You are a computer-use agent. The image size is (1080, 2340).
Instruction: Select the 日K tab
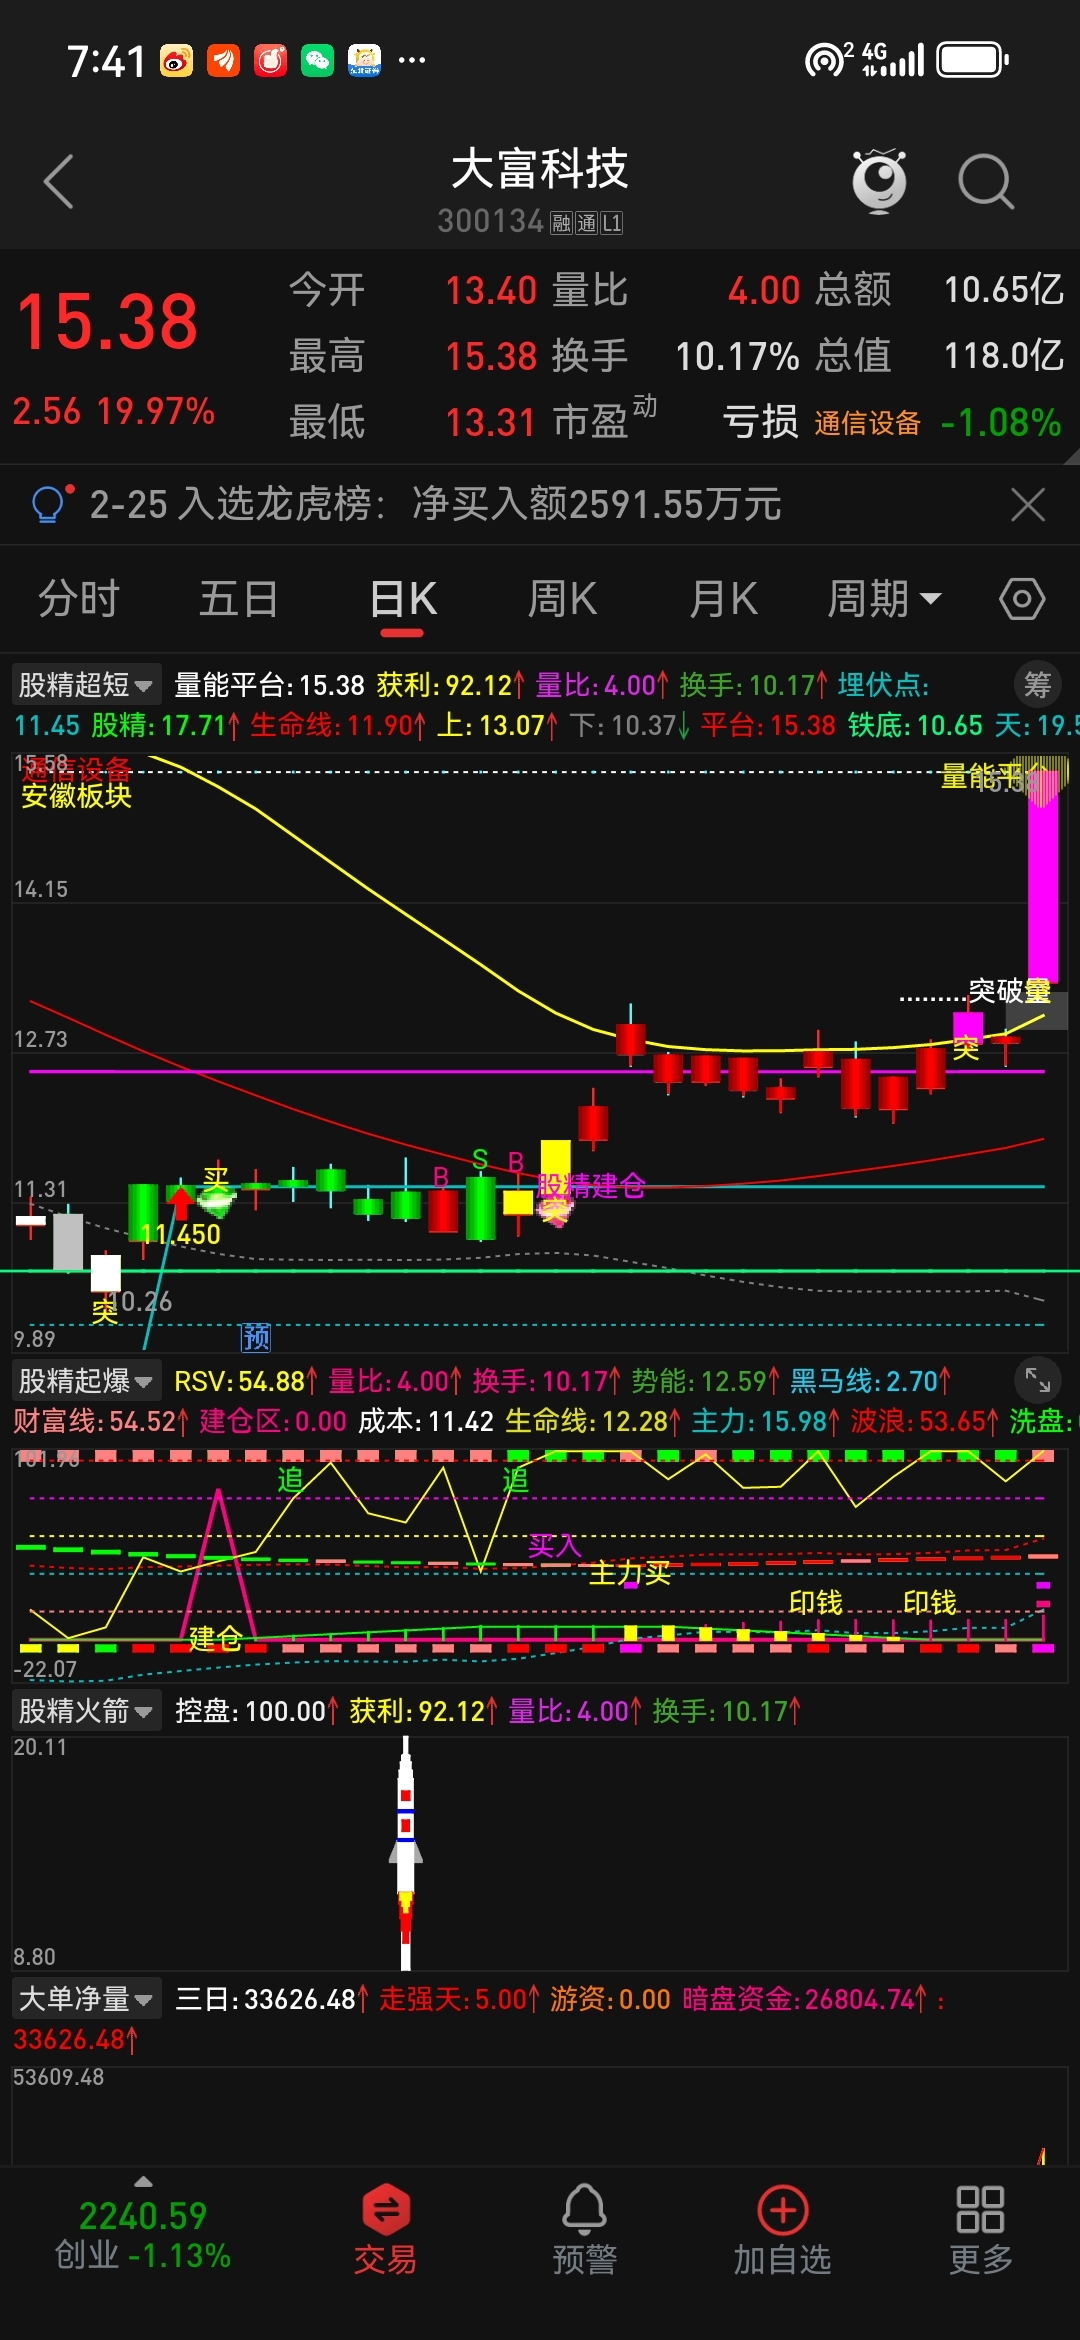(x=403, y=599)
